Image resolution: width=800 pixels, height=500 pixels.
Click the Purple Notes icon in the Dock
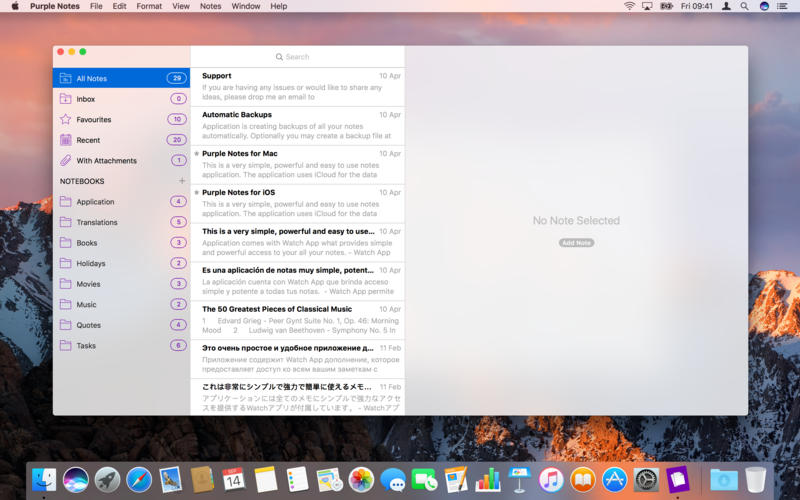(678, 480)
